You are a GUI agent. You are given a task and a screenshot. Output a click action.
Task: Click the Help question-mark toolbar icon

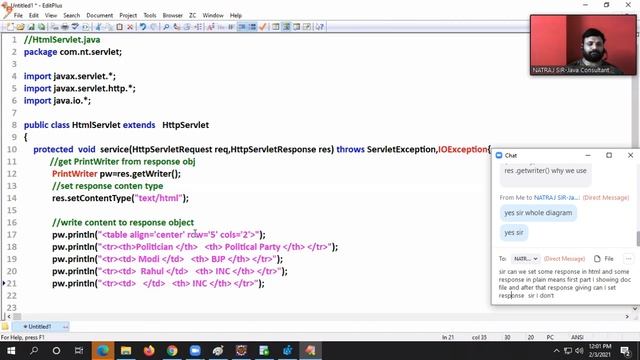pyautogui.click(x=320, y=27)
